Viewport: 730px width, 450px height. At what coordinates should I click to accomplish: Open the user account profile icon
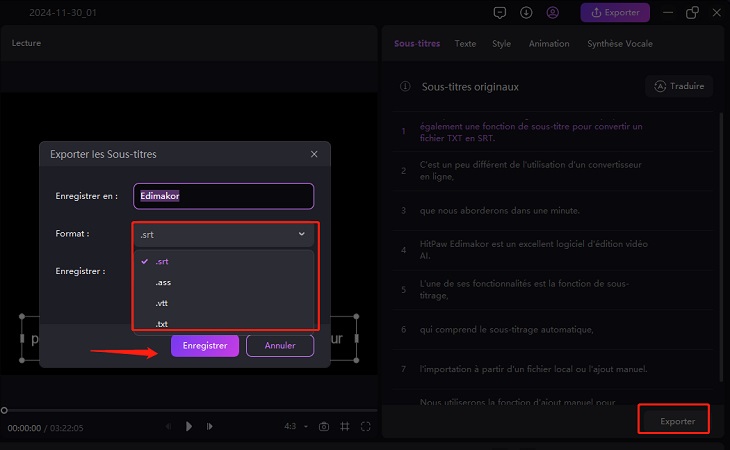coord(553,13)
